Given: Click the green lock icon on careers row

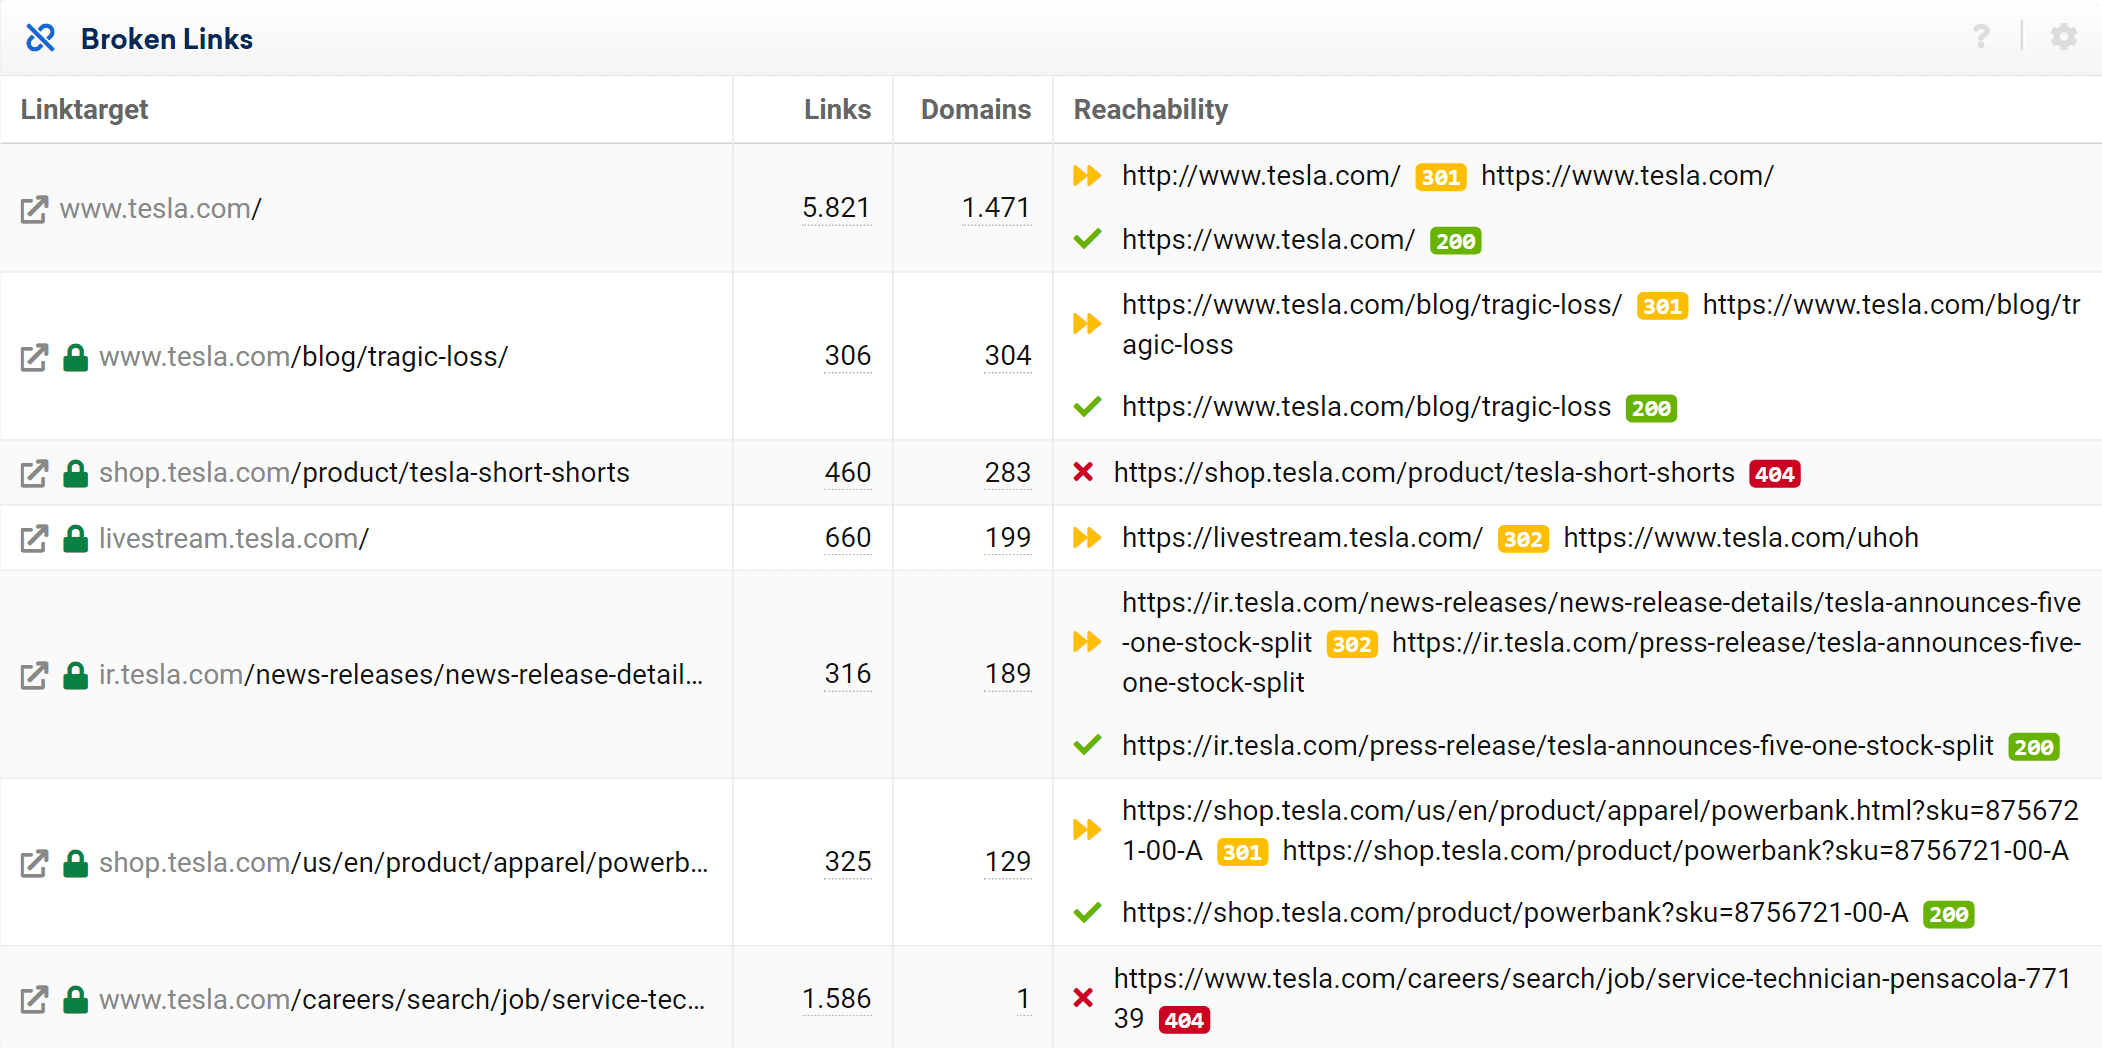Looking at the screenshot, I should click(76, 999).
